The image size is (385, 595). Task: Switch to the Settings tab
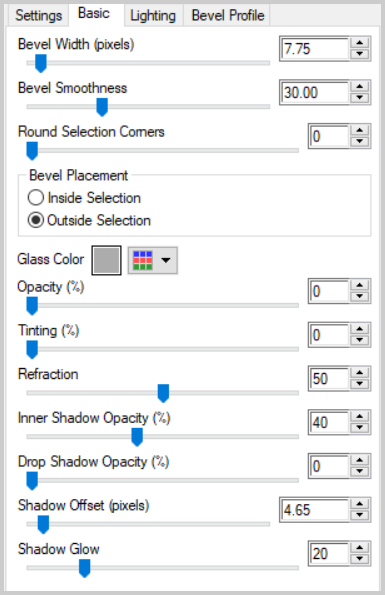point(38,16)
